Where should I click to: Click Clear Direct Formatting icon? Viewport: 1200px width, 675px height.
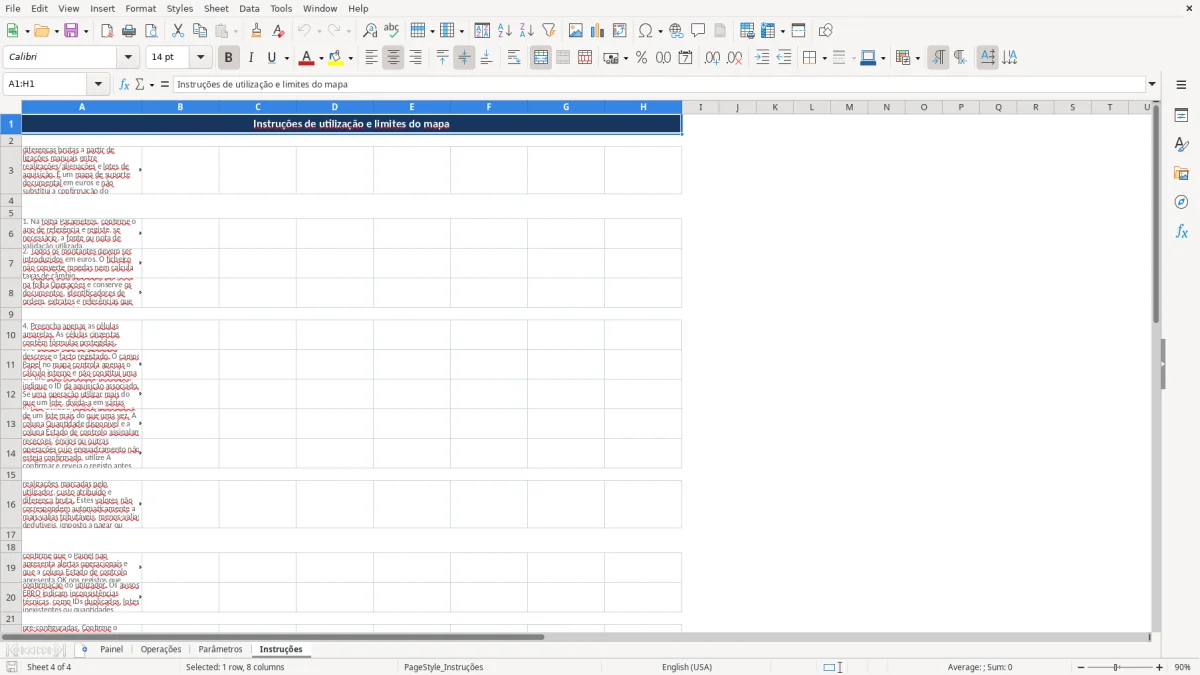[x=279, y=31]
